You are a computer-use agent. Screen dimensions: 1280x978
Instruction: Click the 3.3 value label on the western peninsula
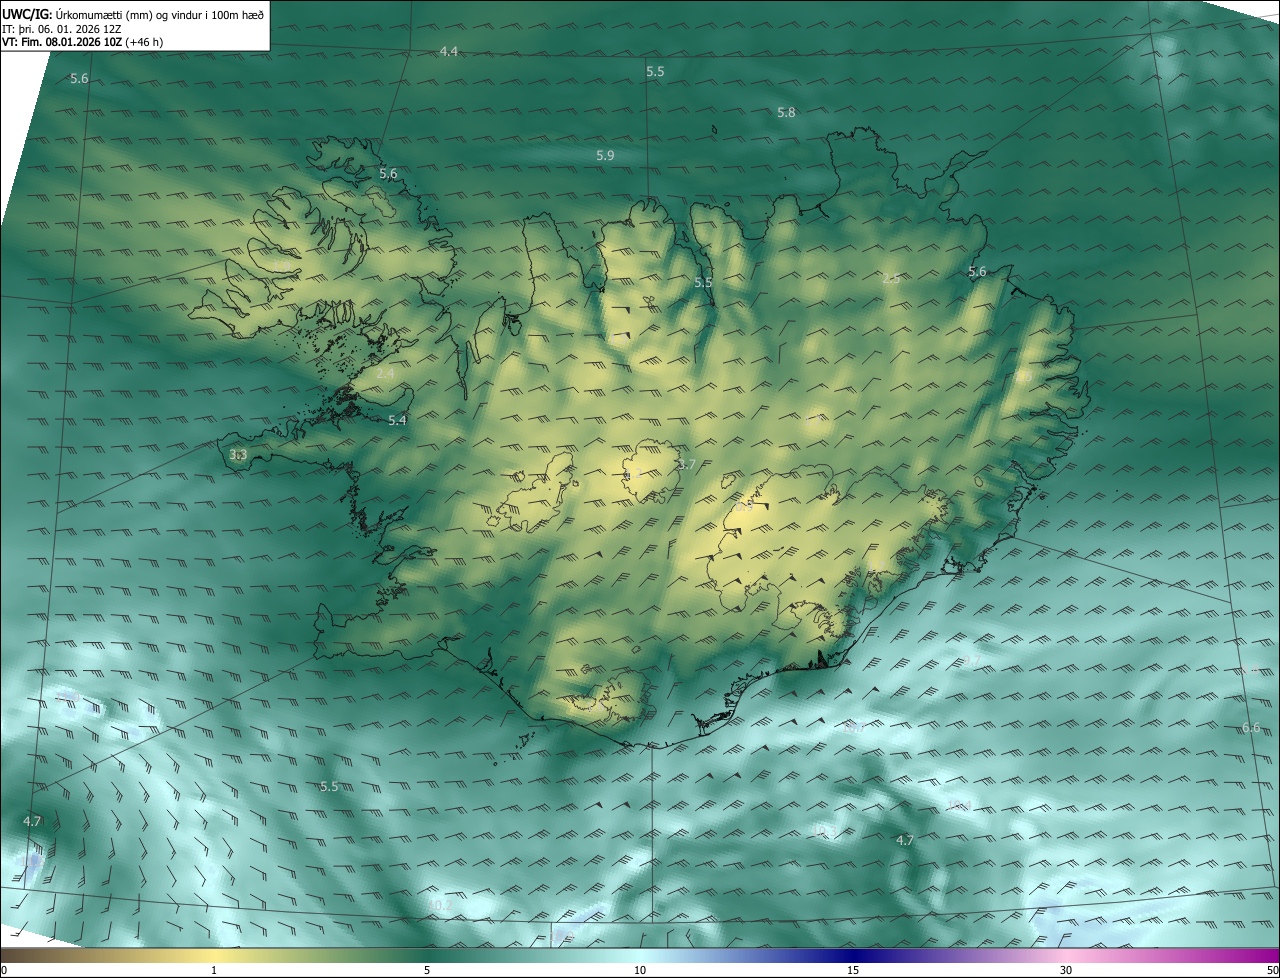238,455
